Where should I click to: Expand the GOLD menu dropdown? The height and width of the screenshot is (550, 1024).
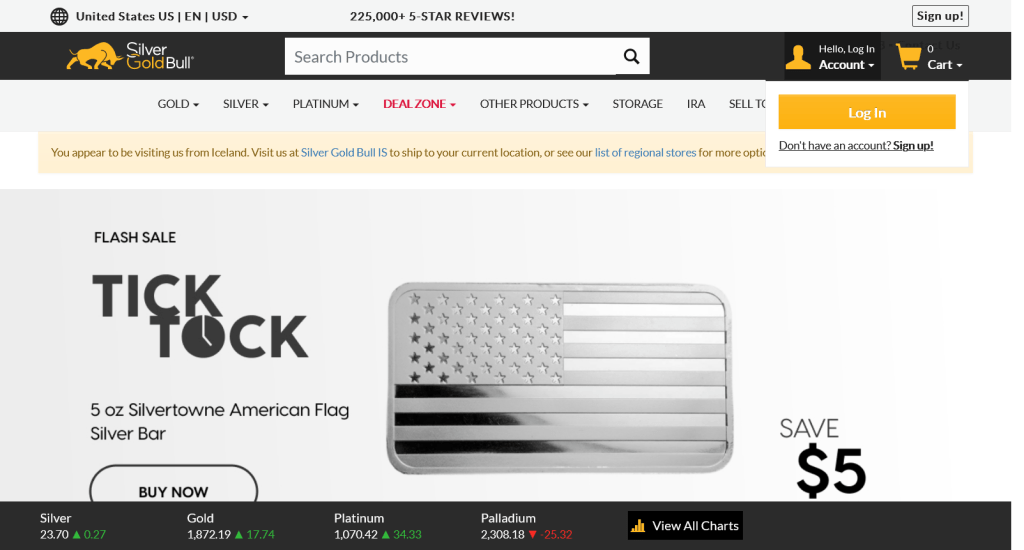178,104
